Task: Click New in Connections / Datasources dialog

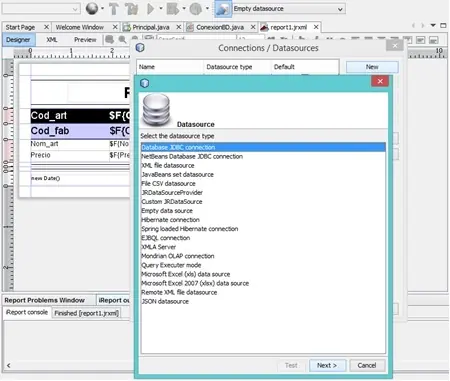Action: click(372, 67)
